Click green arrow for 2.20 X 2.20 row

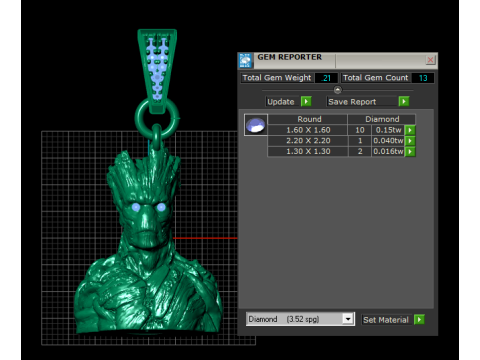pos(410,141)
